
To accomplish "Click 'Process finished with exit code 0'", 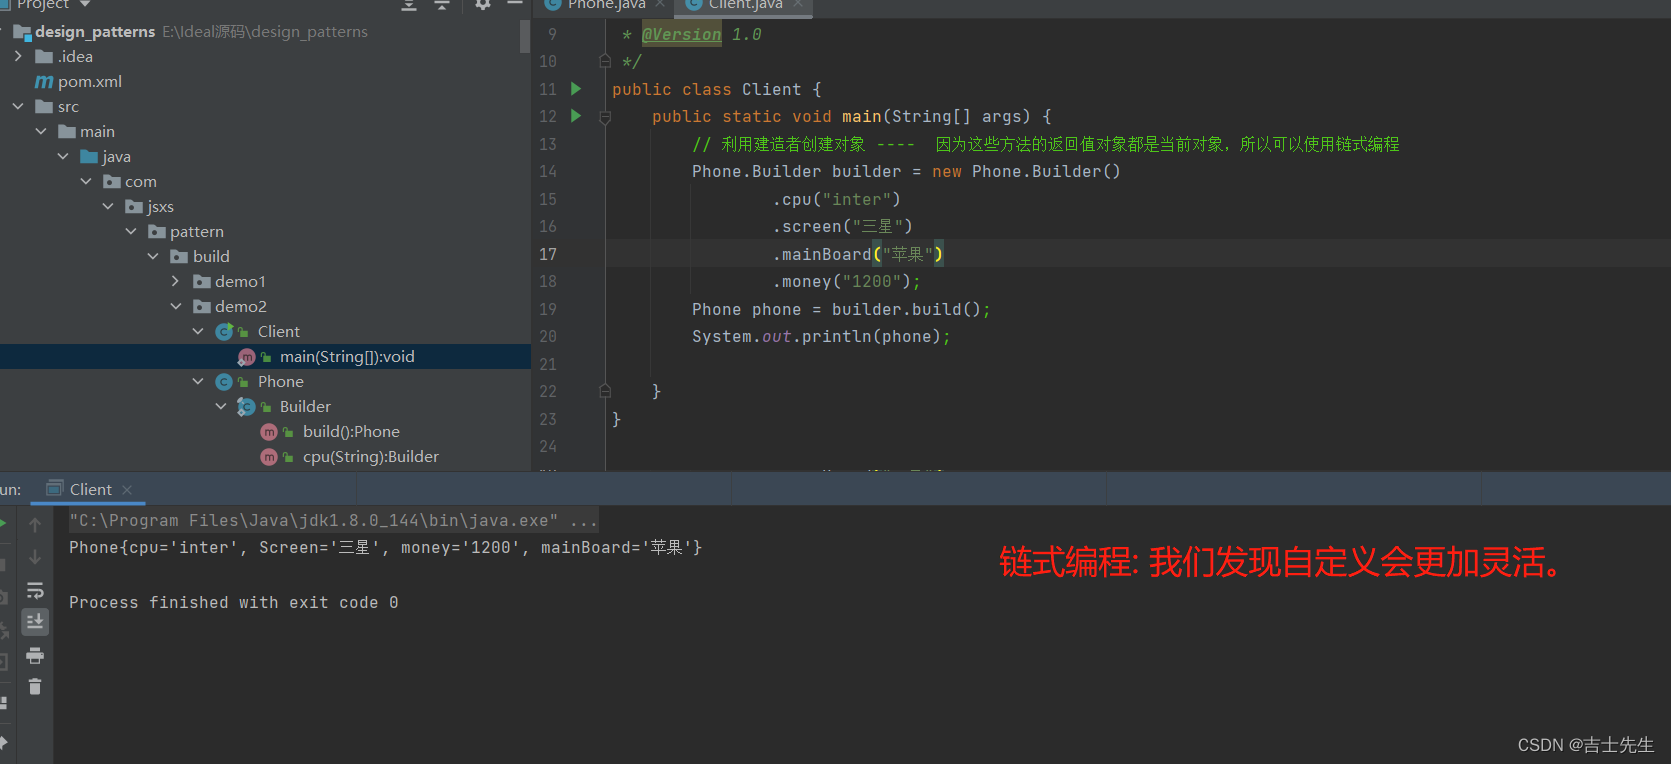I will coord(234,603).
